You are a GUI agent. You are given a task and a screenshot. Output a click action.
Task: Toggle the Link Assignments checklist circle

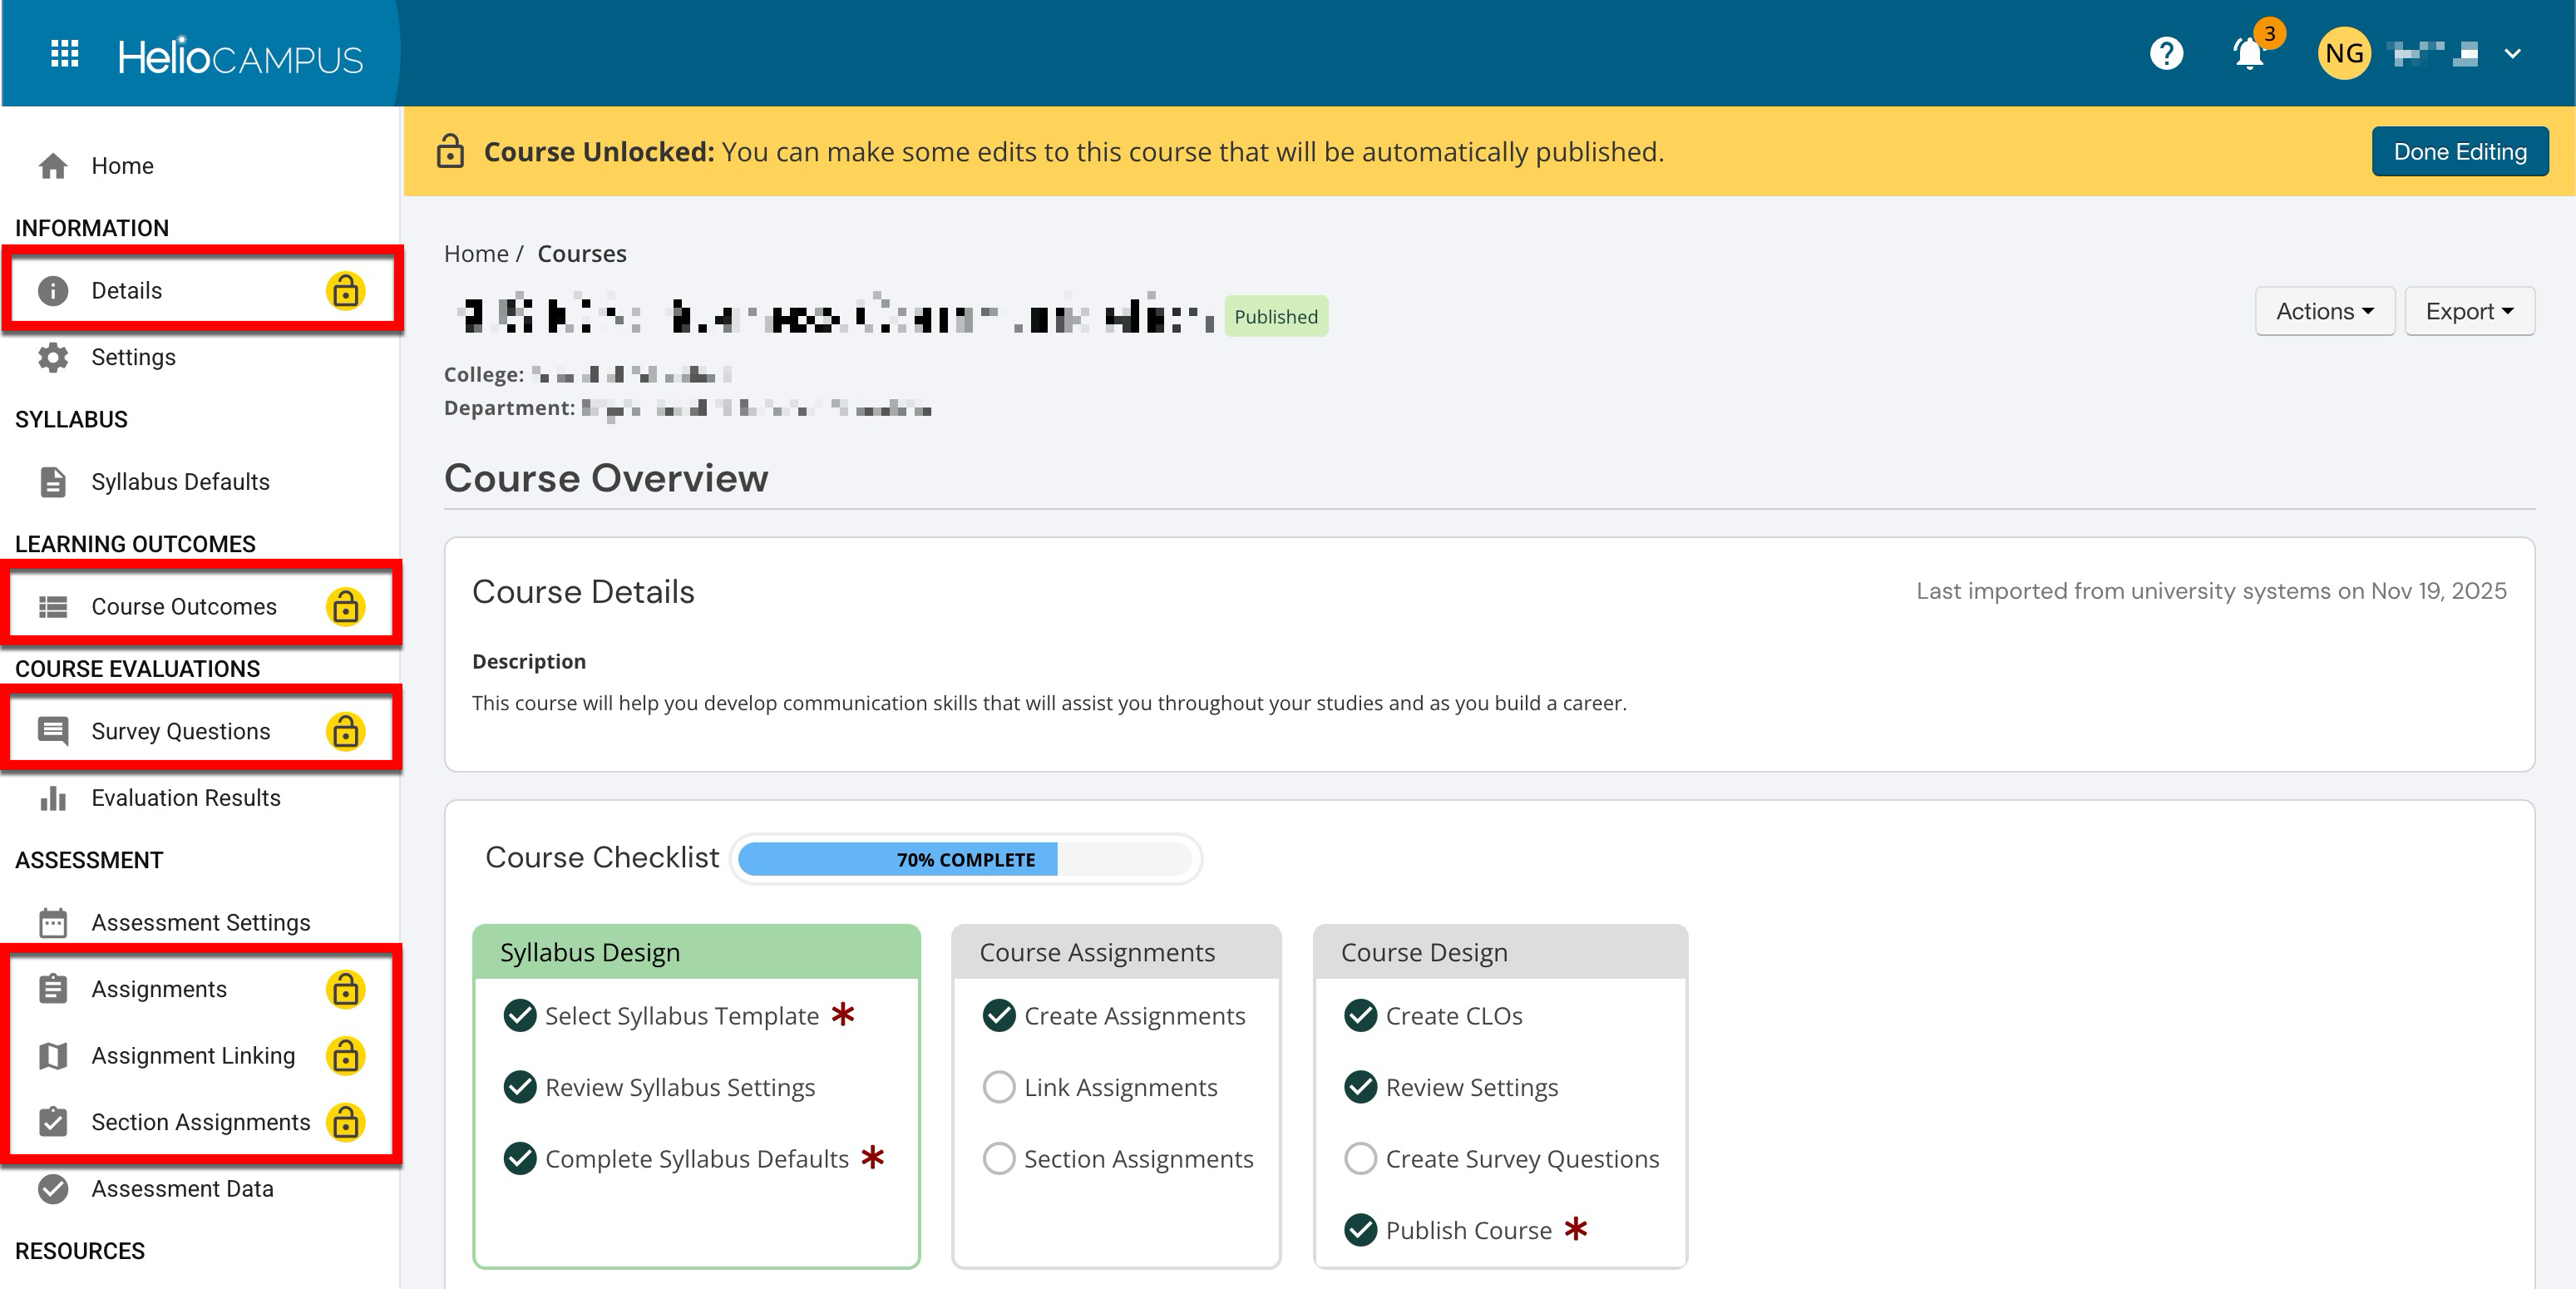point(998,1087)
